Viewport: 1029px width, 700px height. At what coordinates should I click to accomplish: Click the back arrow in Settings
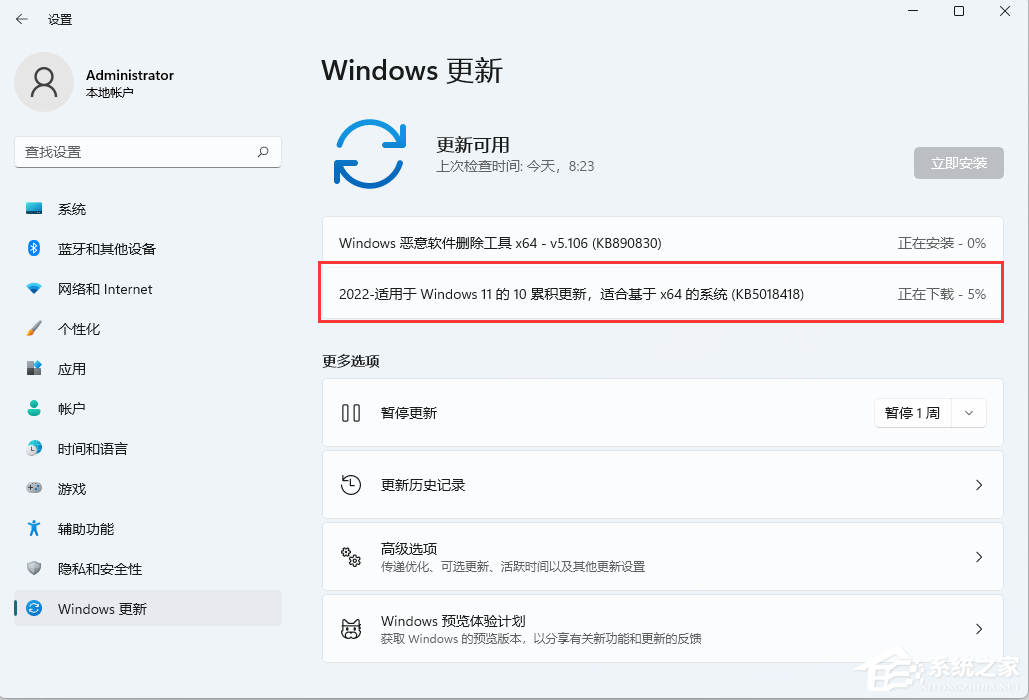(22, 18)
